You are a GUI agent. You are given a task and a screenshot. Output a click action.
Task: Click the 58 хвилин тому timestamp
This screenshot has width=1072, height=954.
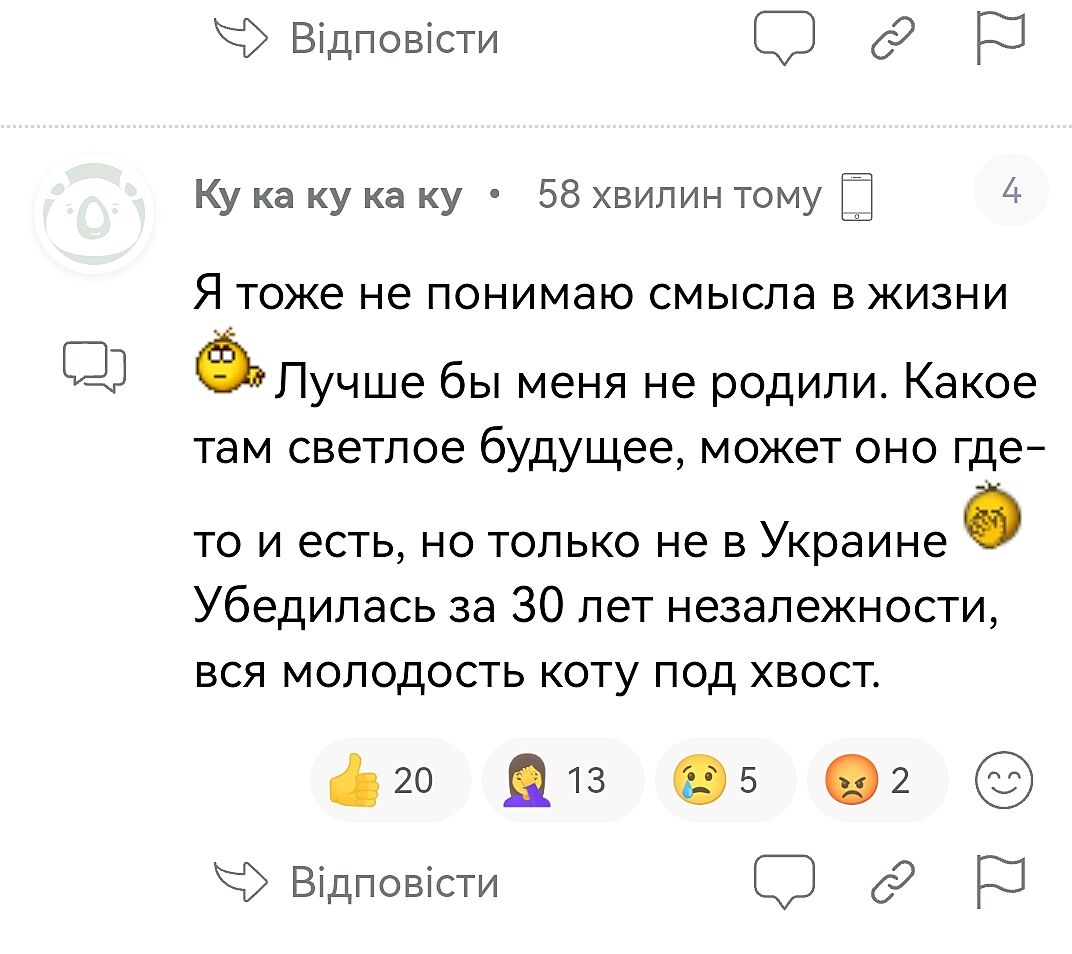pyautogui.click(x=680, y=197)
